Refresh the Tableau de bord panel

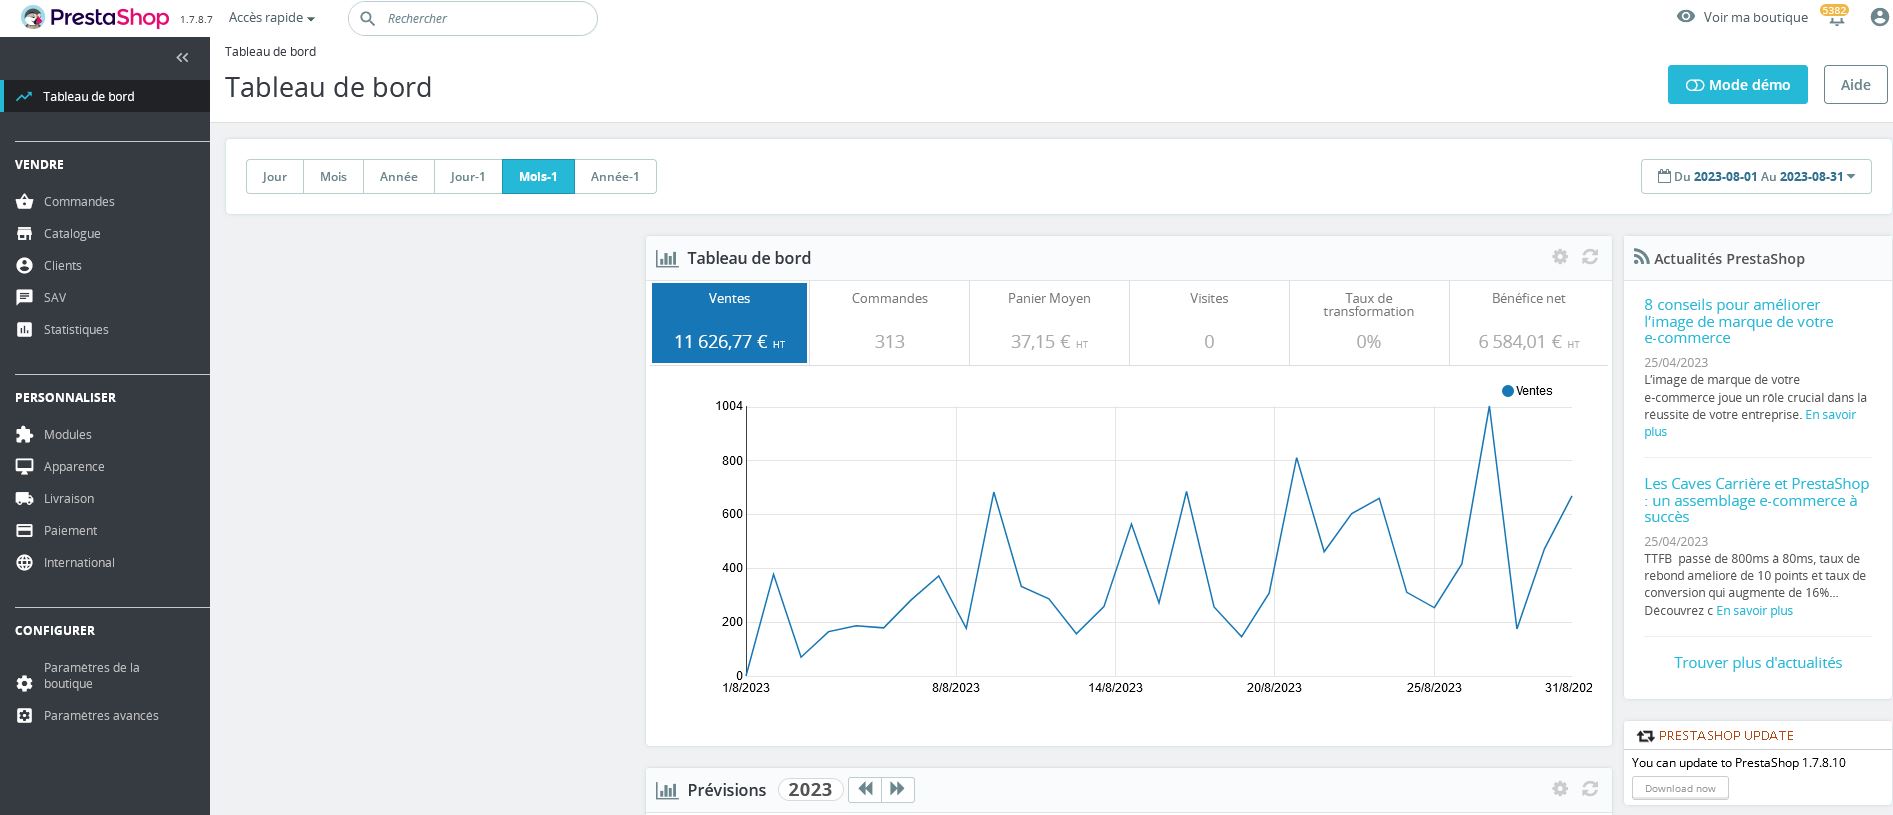tap(1590, 257)
